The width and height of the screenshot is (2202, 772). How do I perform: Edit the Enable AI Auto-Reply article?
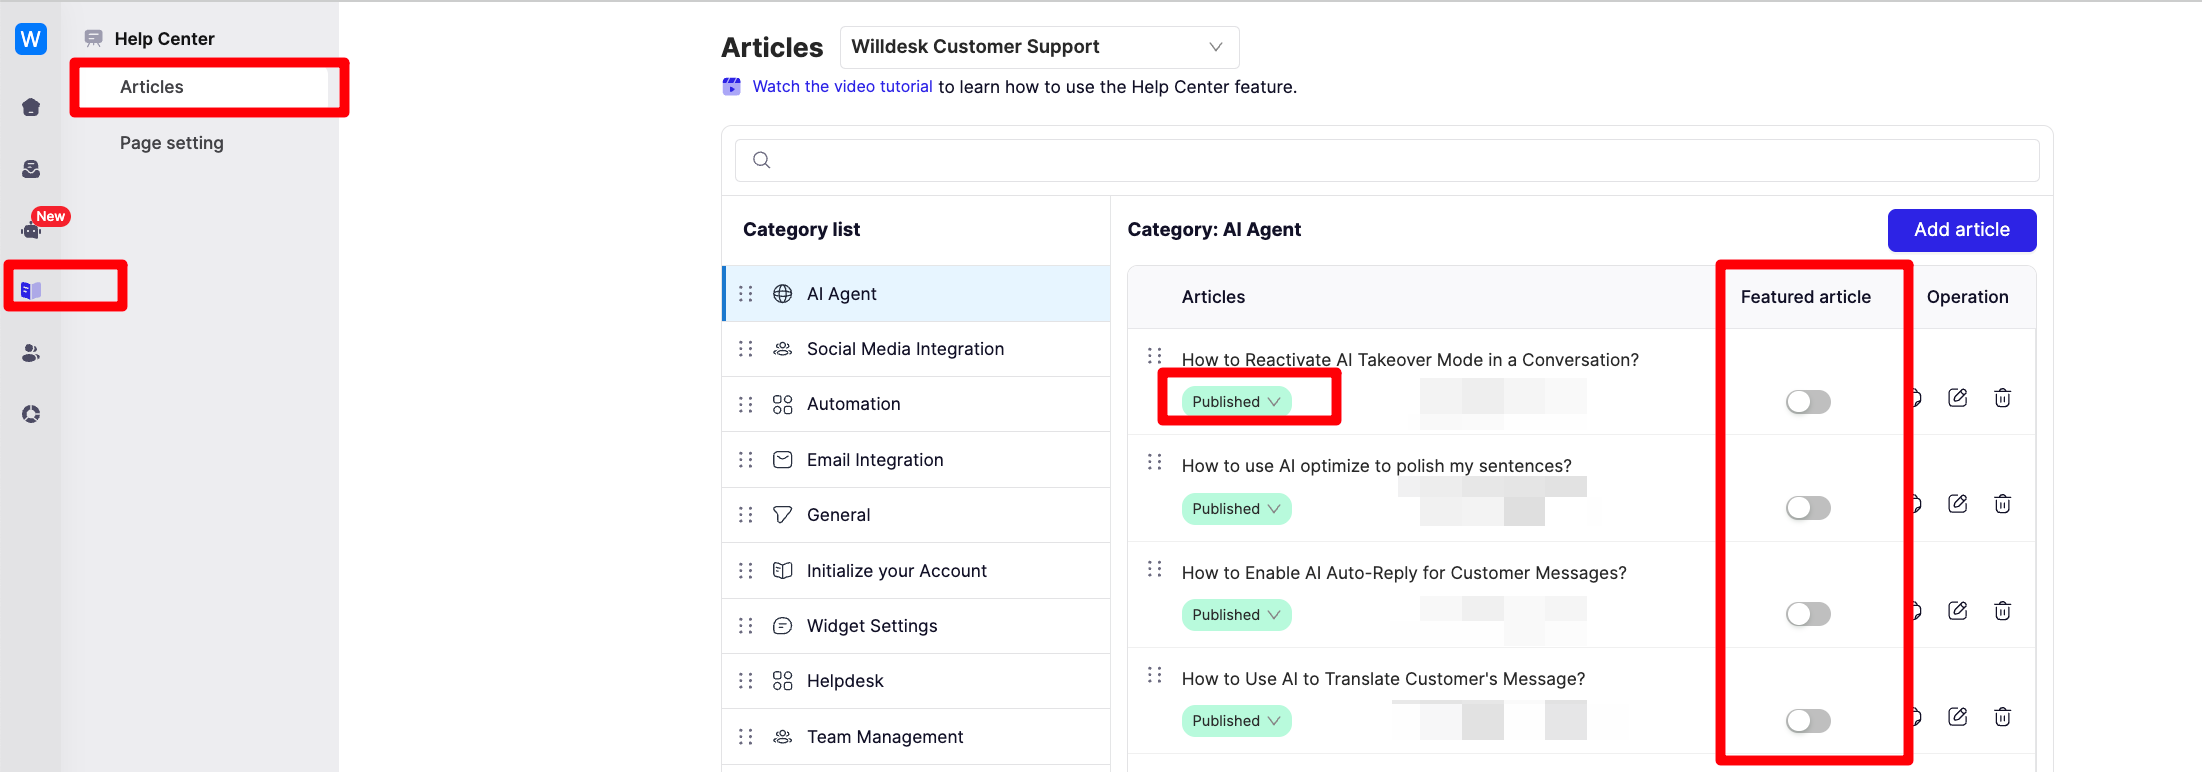click(x=1958, y=611)
